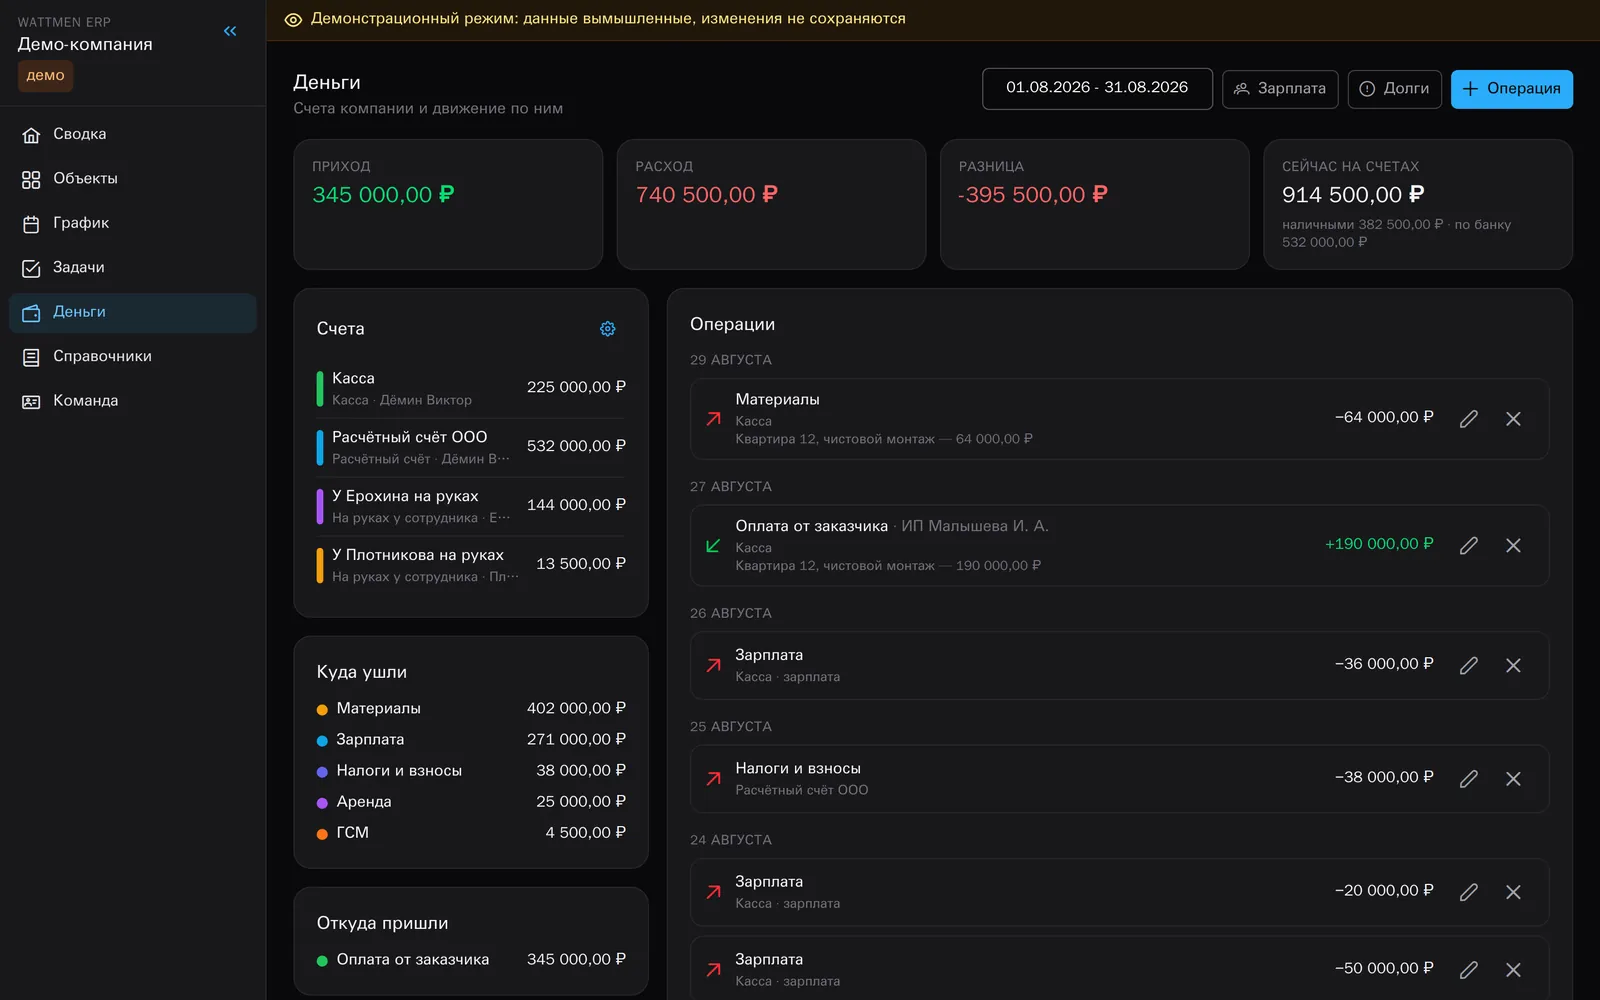Edit the +190 000,00 ₽ payment operation

click(1468, 545)
